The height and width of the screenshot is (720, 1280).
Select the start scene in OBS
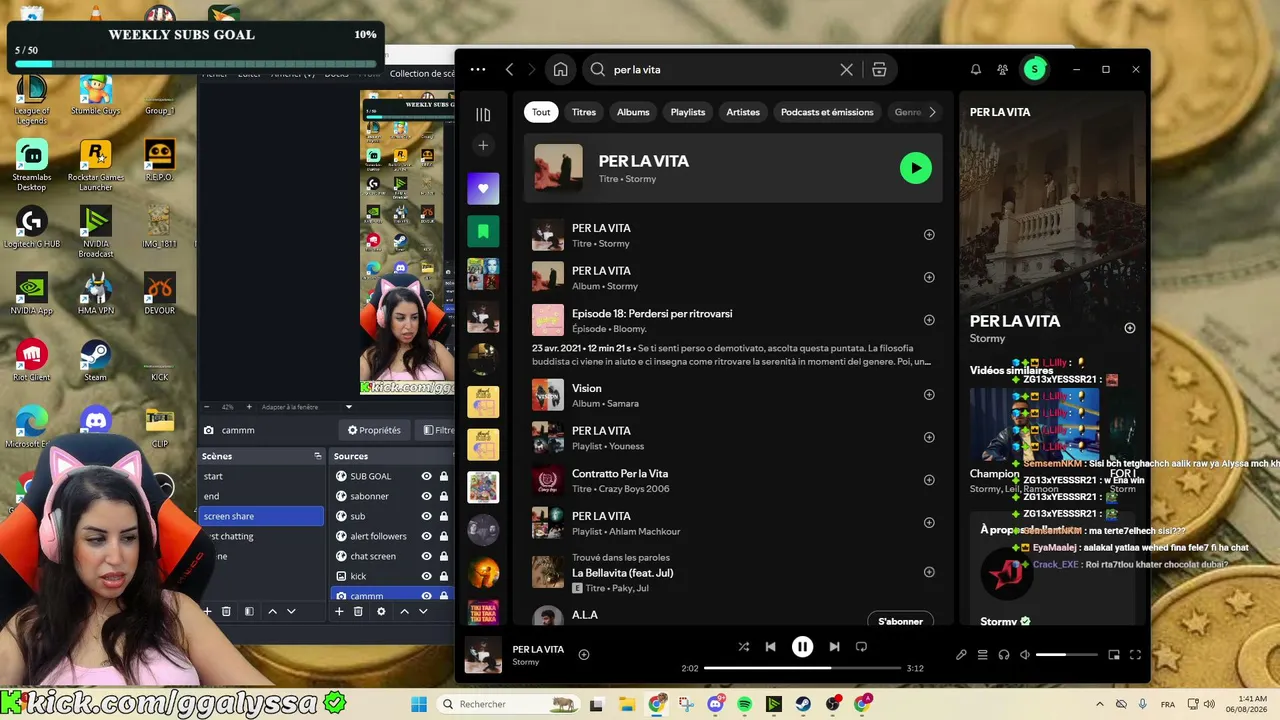point(262,476)
